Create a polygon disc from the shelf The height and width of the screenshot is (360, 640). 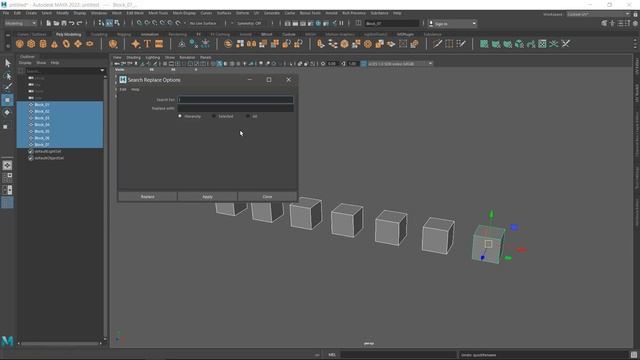point(89,44)
